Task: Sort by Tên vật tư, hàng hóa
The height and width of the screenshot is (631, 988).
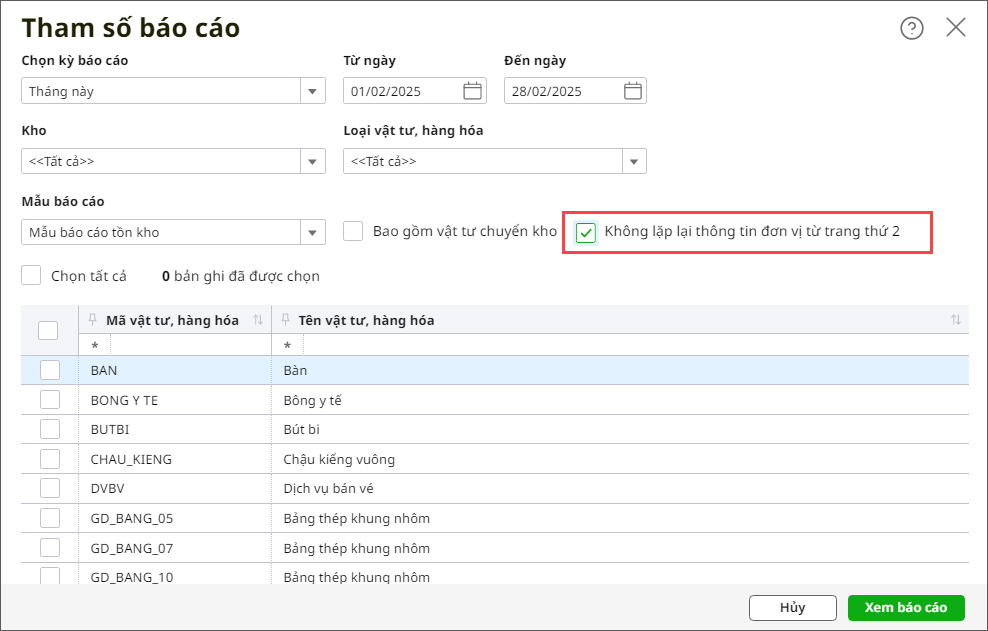Action: (x=956, y=320)
